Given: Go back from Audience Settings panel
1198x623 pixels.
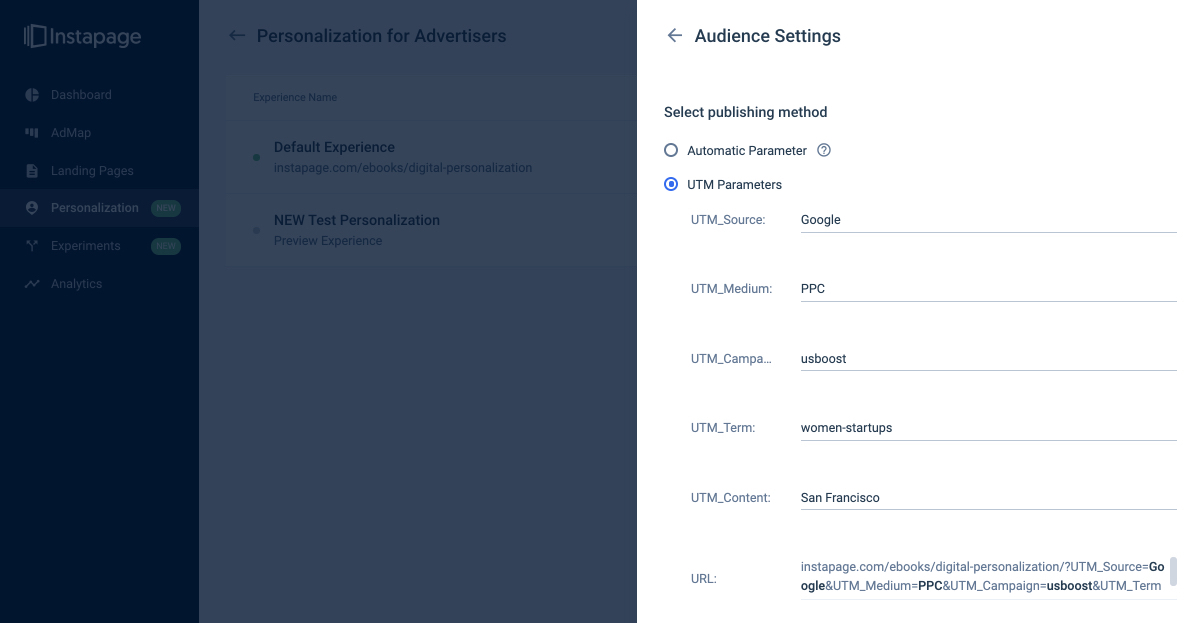Looking at the screenshot, I should pos(675,36).
